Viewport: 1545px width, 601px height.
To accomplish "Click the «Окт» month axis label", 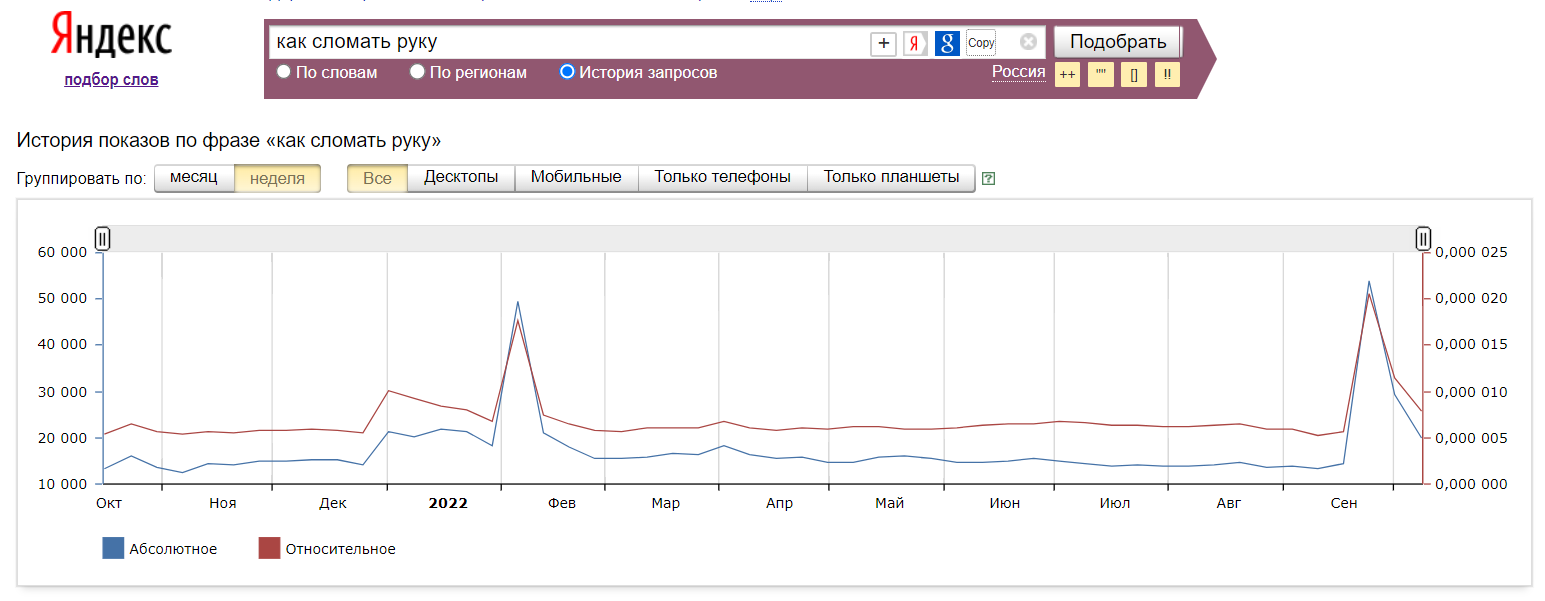I will [x=109, y=503].
